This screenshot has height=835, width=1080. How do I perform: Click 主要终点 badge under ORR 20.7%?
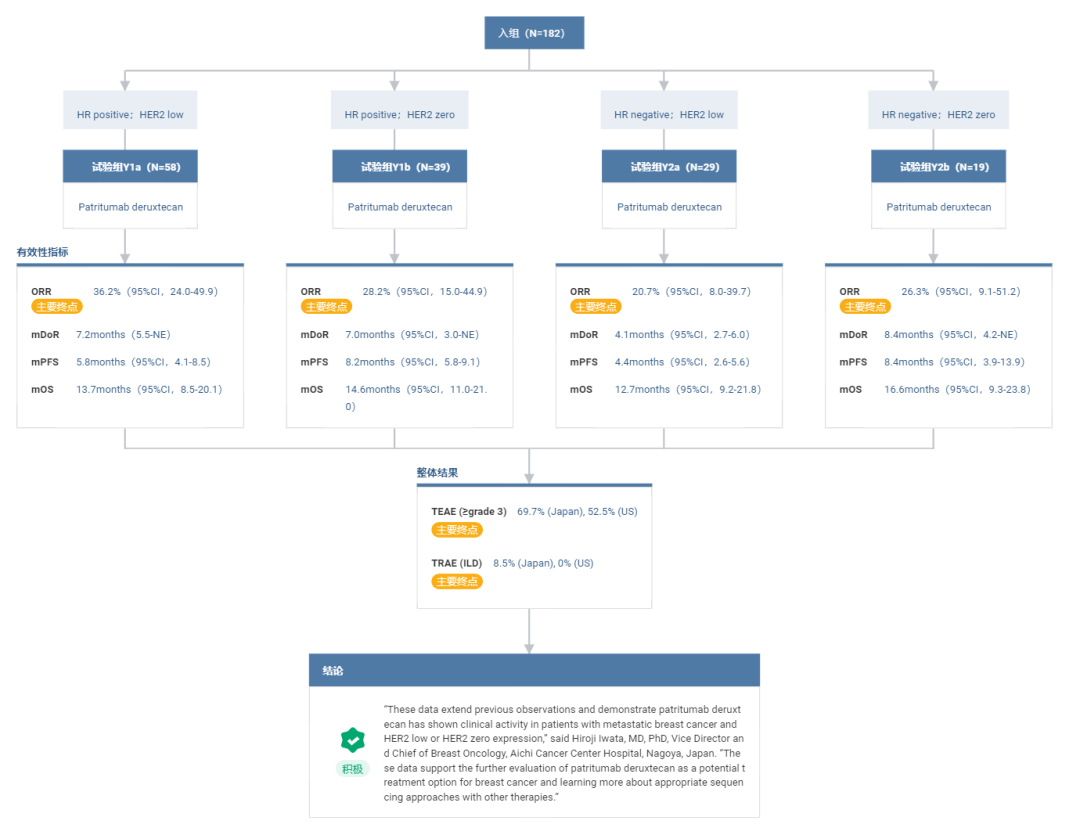click(595, 307)
